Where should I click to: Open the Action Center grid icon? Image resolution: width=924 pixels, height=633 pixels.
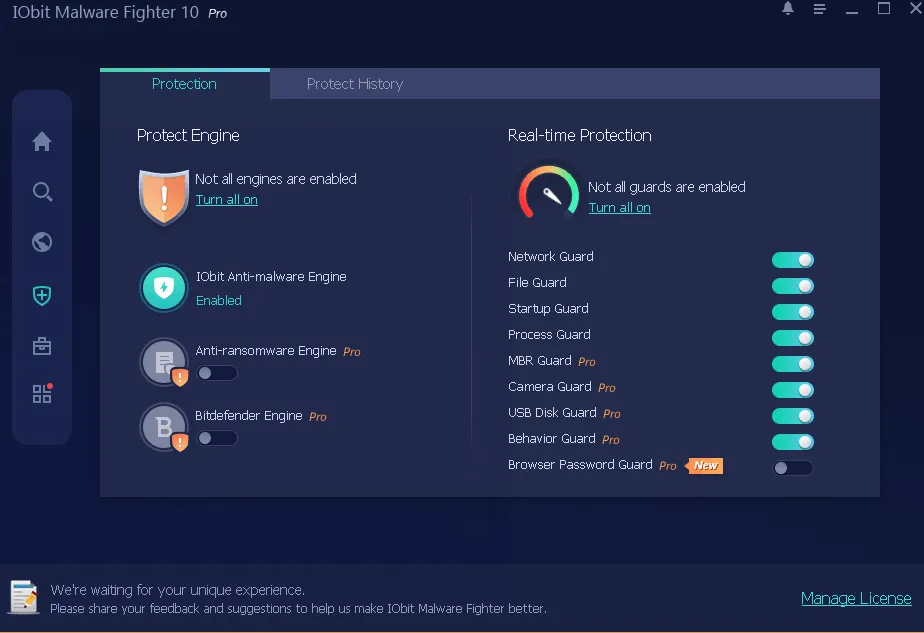42,394
